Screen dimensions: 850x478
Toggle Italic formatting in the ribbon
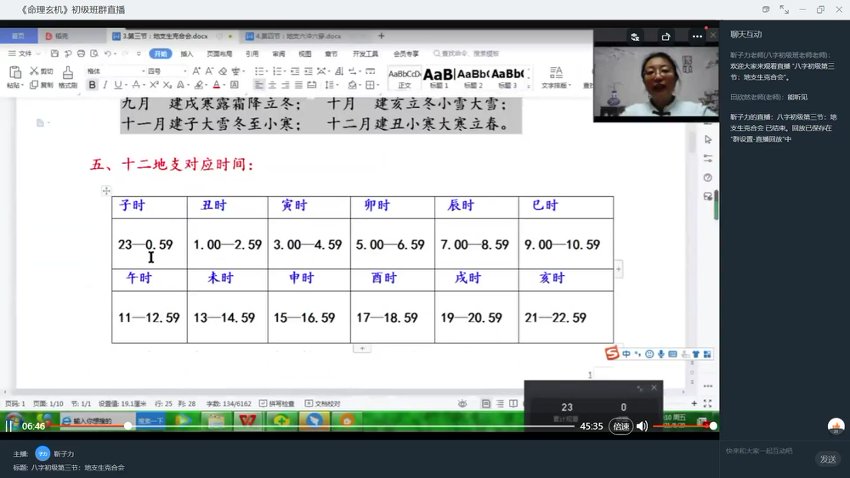[x=105, y=85]
